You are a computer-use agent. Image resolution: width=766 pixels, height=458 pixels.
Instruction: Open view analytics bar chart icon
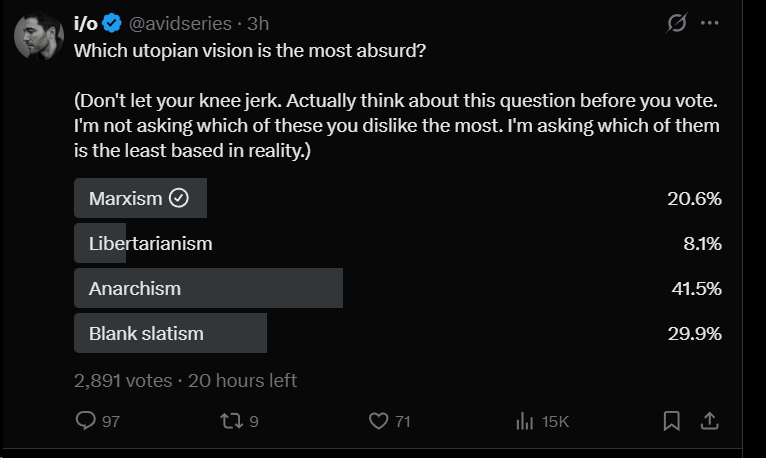[x=524, y=422]
